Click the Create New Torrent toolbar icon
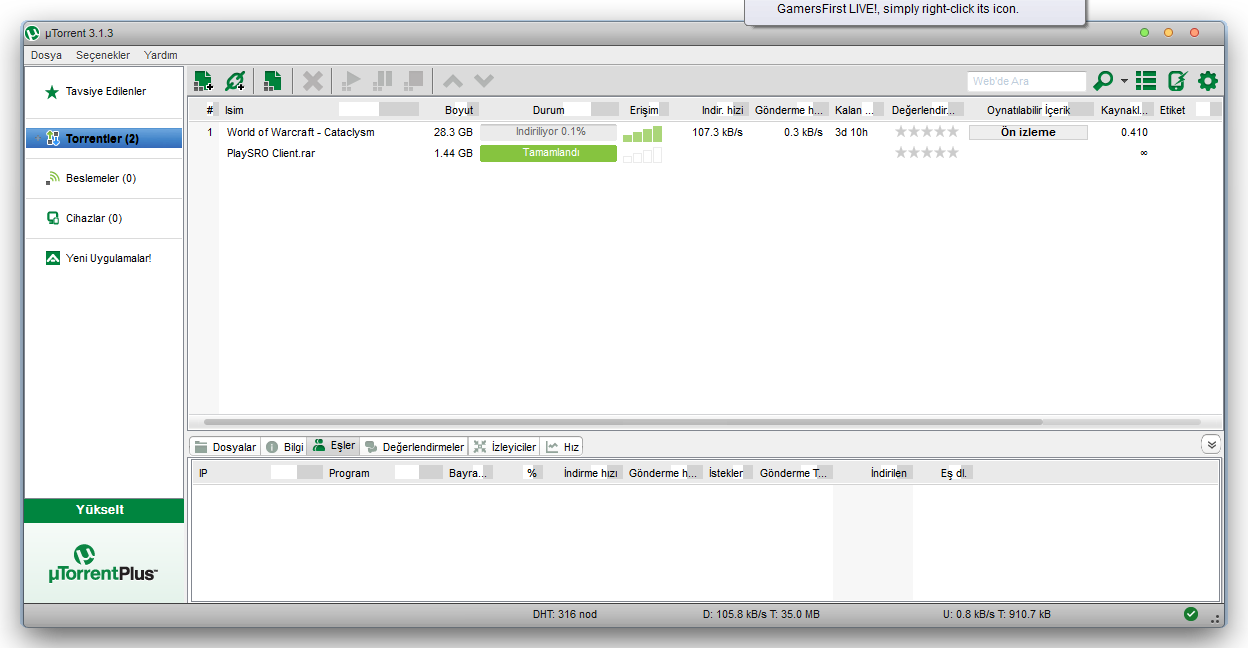1248x648 pixels. point(272,81)
